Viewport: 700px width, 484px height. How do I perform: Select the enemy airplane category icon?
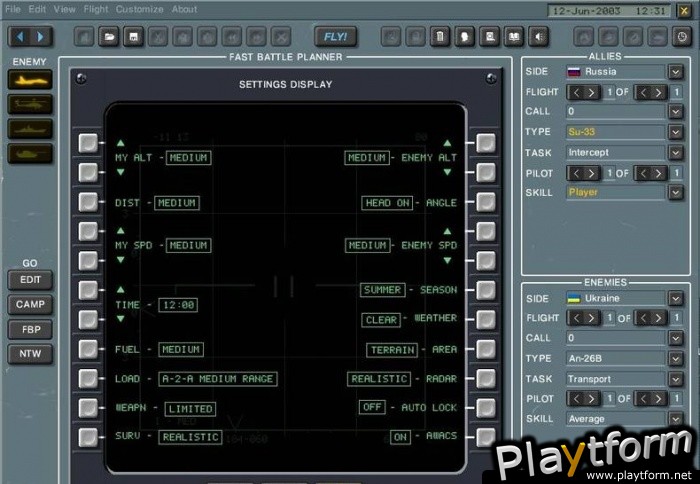coord(30,80)
